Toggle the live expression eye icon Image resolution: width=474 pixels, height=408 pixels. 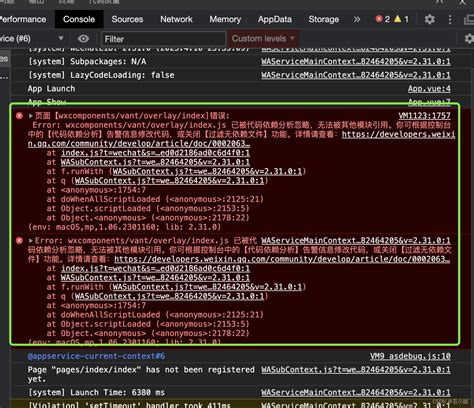83,39
